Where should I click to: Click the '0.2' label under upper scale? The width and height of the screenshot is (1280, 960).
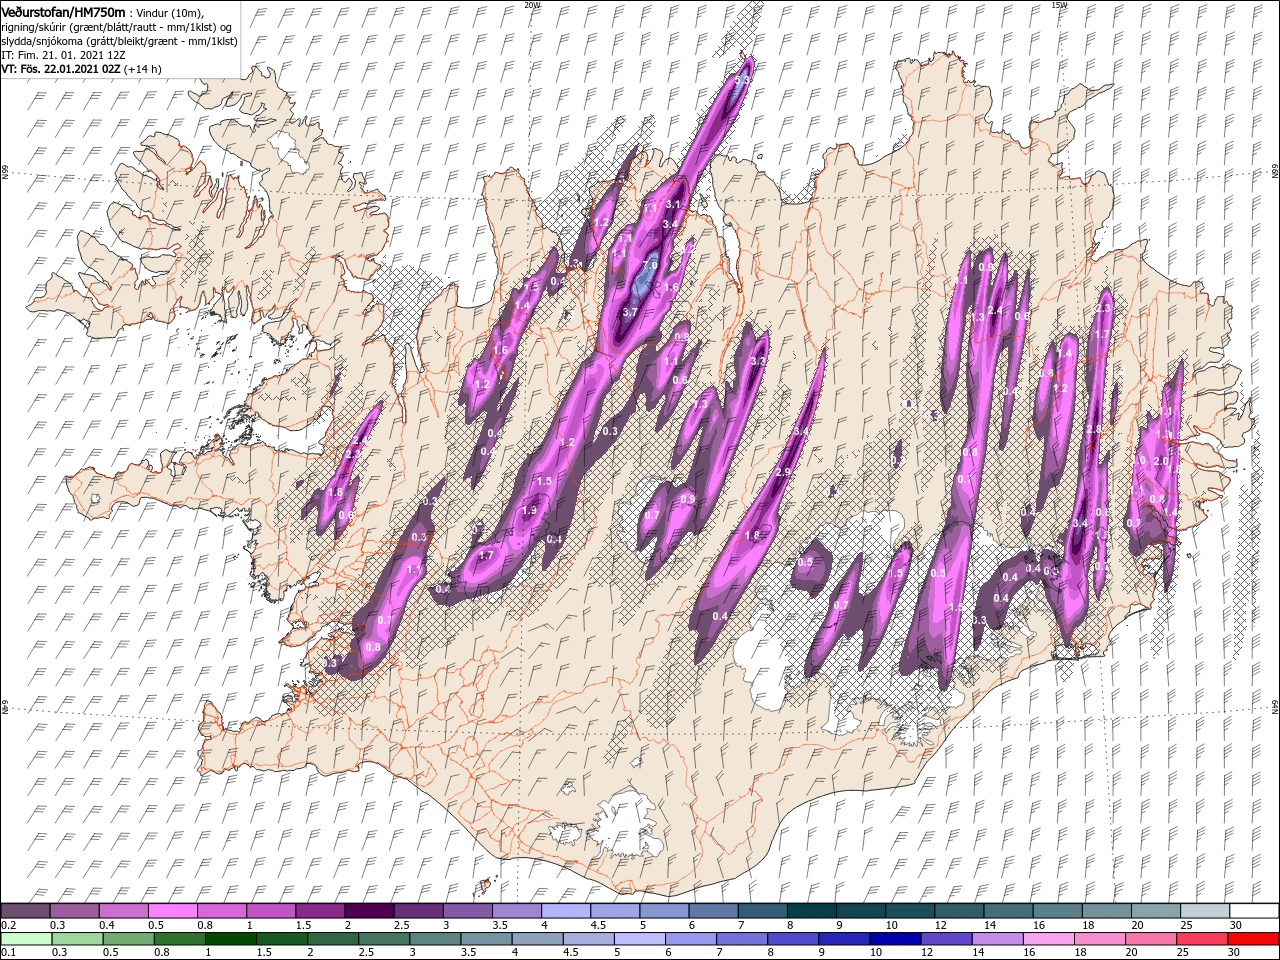[9, 925]
